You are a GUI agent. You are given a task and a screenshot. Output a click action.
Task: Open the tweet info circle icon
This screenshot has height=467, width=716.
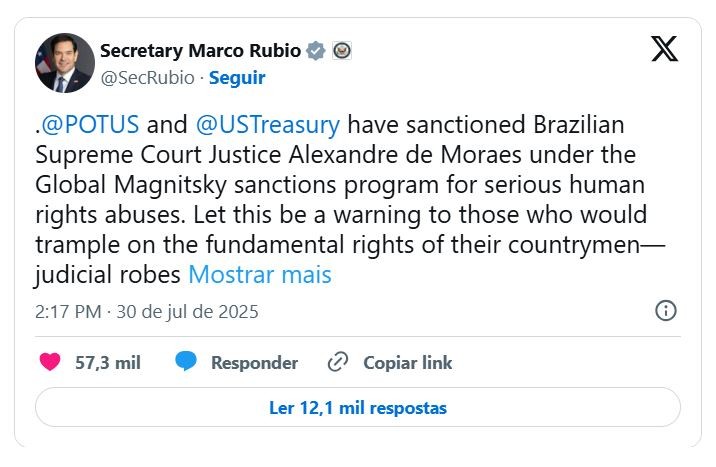(x=665, y=311)
